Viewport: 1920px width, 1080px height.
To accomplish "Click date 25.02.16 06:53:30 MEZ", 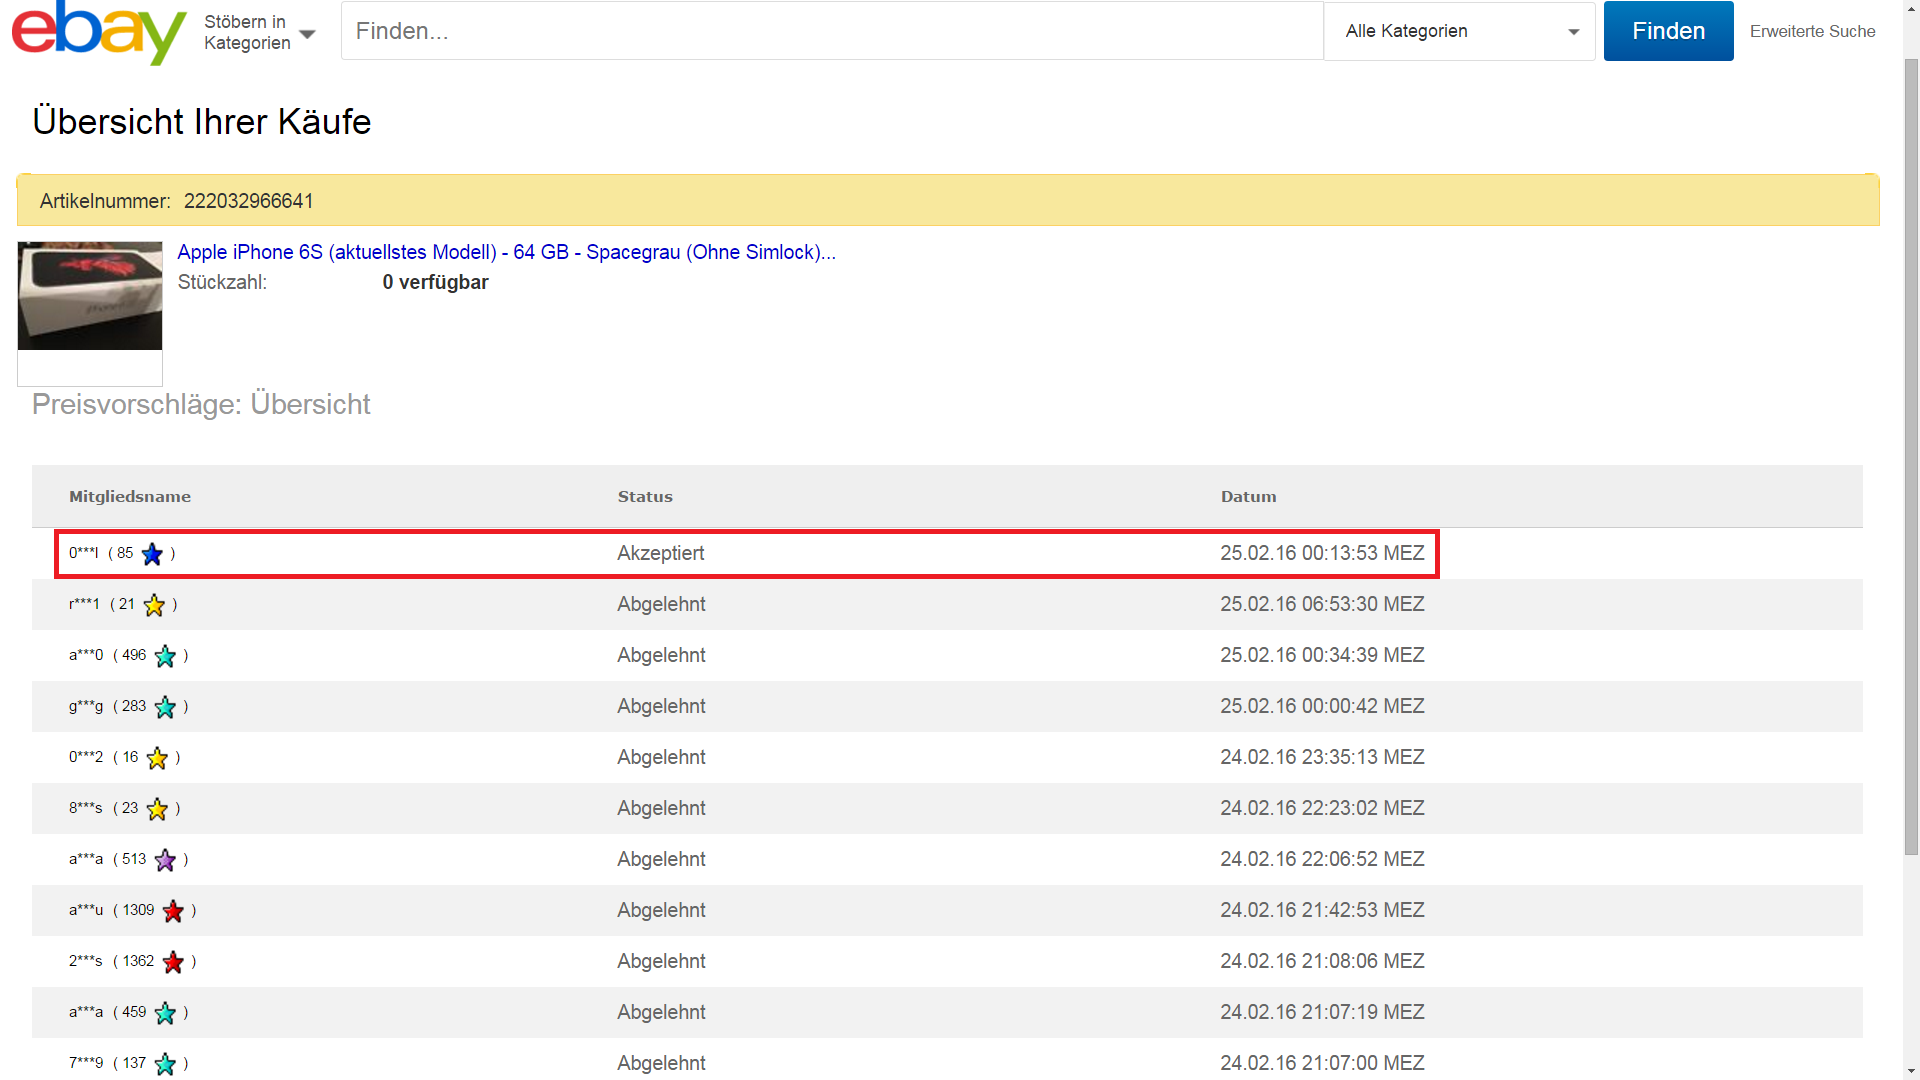I will pos(1322,604).
